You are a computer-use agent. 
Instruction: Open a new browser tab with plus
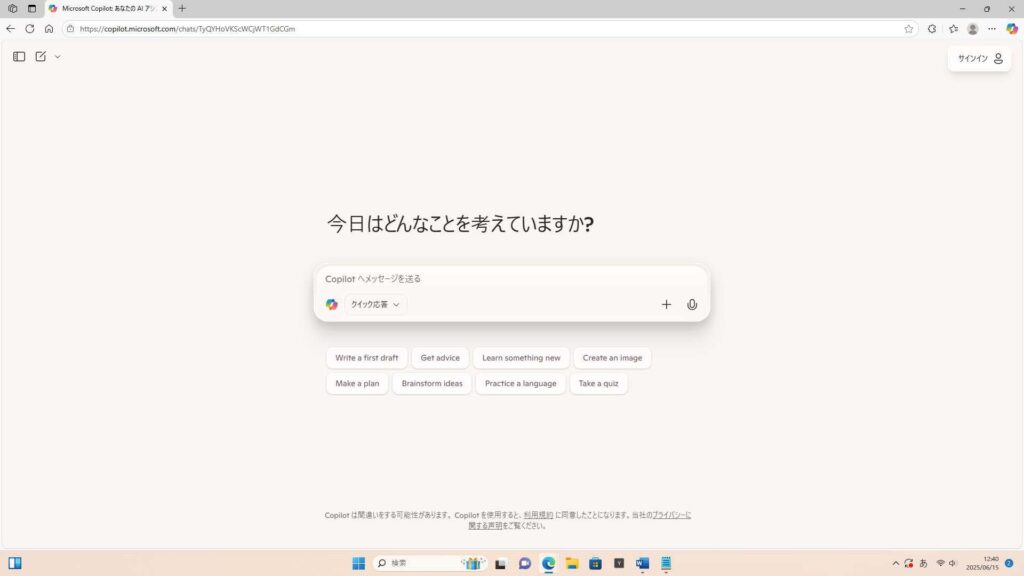click(x=182, y=8)
